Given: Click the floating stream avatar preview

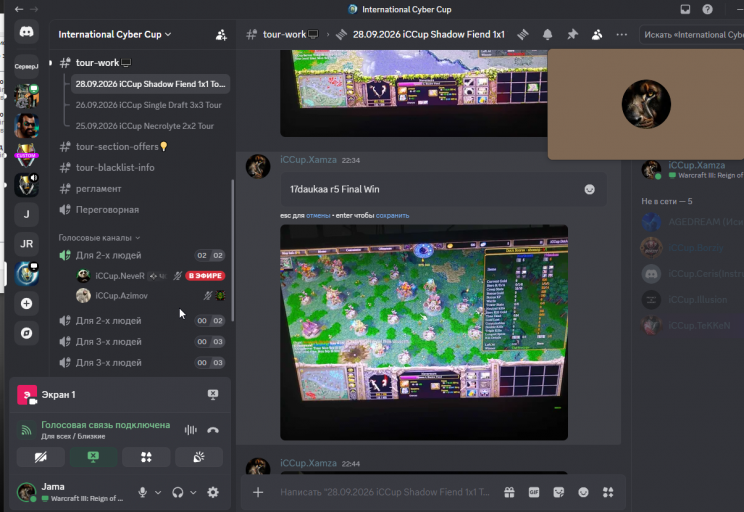Looking at the screenshot, I should (646, 104).
